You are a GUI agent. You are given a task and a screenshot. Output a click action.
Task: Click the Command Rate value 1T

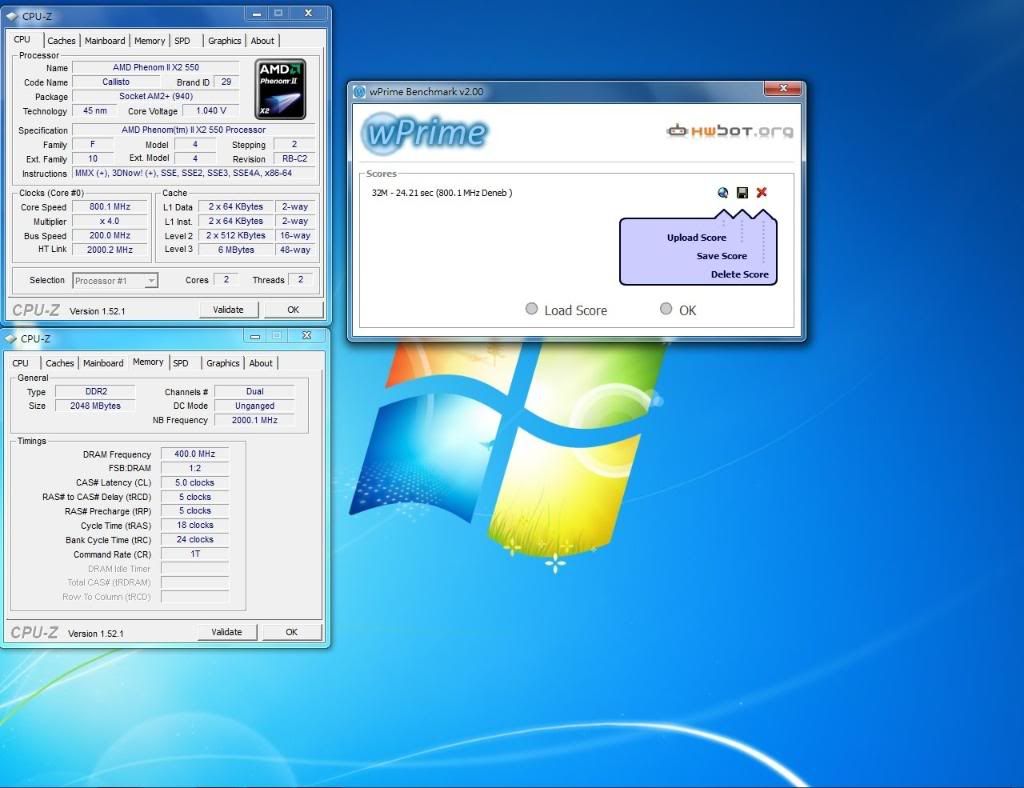(x=195, y=554)
